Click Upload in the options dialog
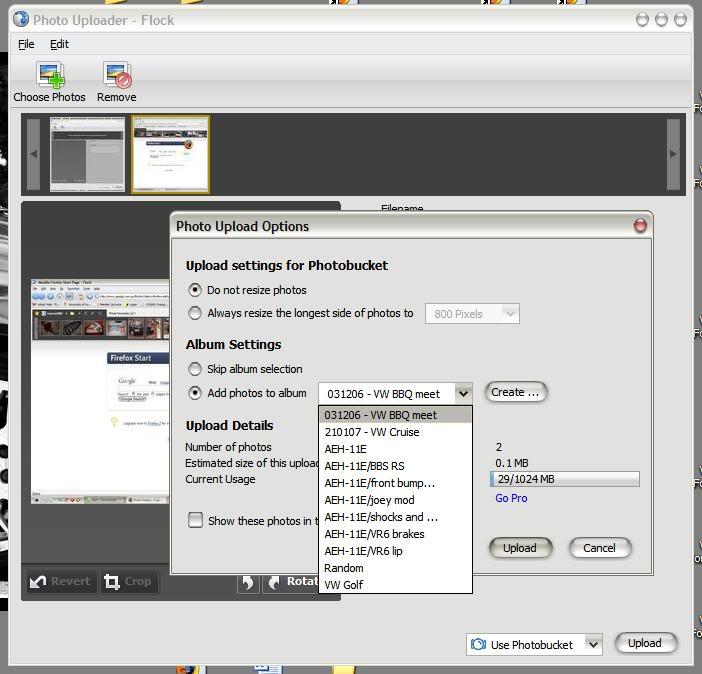 [520, 548]
